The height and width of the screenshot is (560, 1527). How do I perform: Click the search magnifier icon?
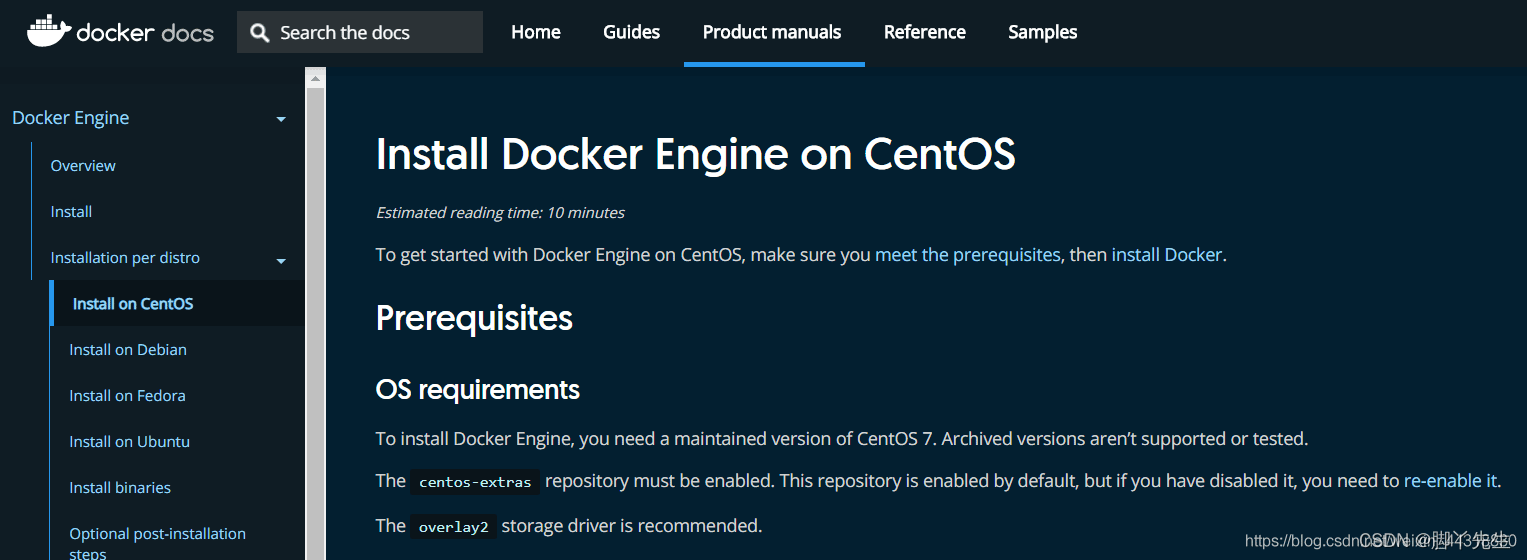pyautogui.click(x=260, y=33)
